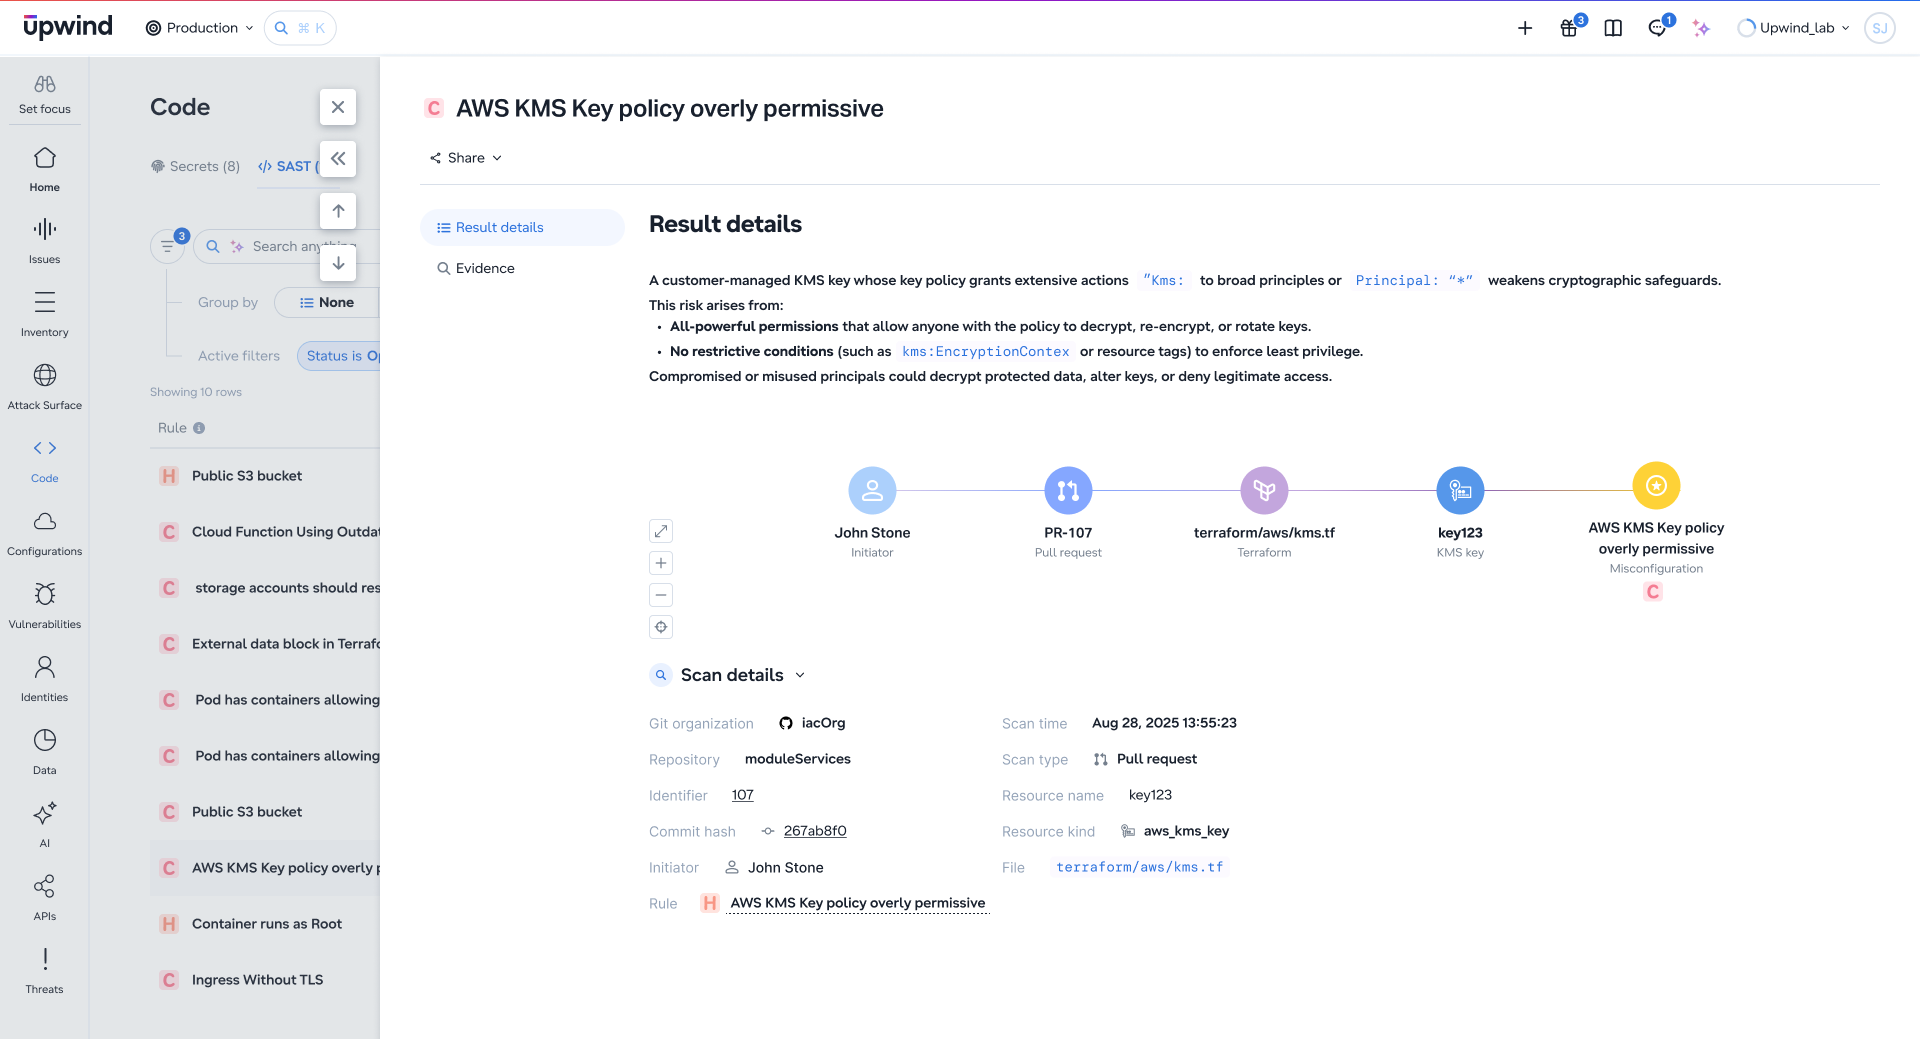This screenshot has width=1920, height=1039.
Task: Collapse the panel with double chevron
Action: pos(338,158)
